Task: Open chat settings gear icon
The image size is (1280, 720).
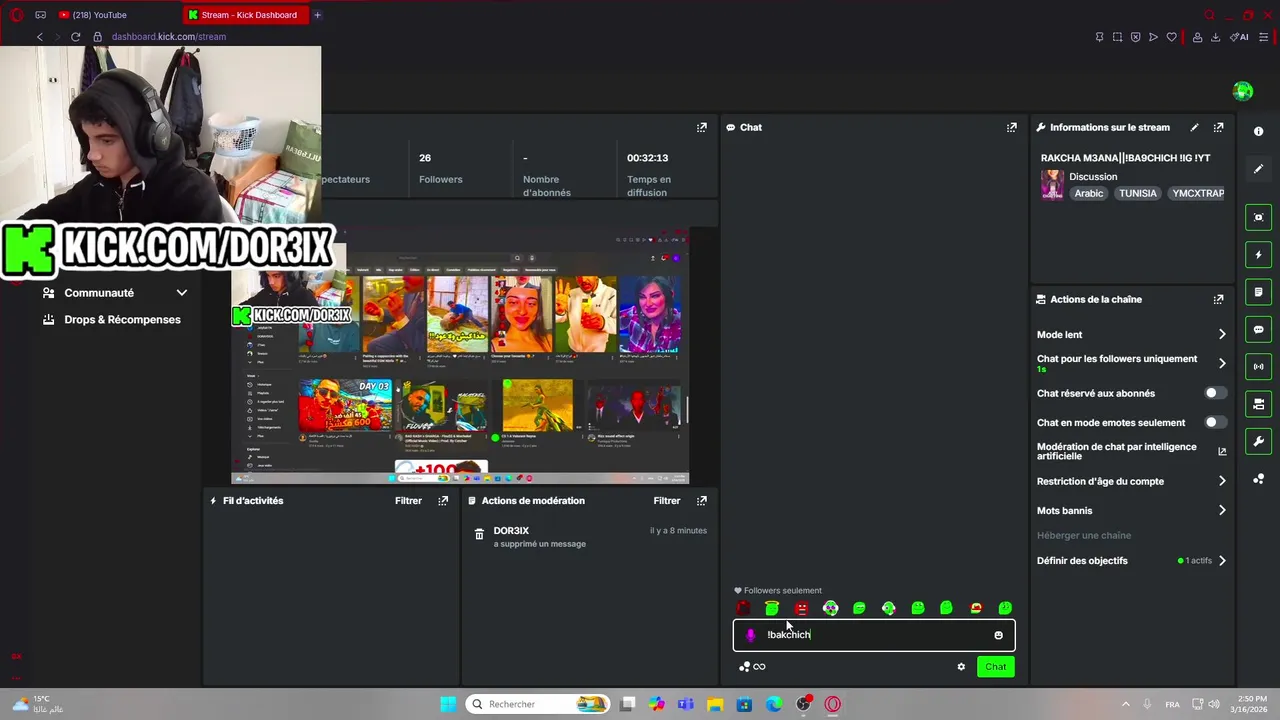Action: point(961,667)
